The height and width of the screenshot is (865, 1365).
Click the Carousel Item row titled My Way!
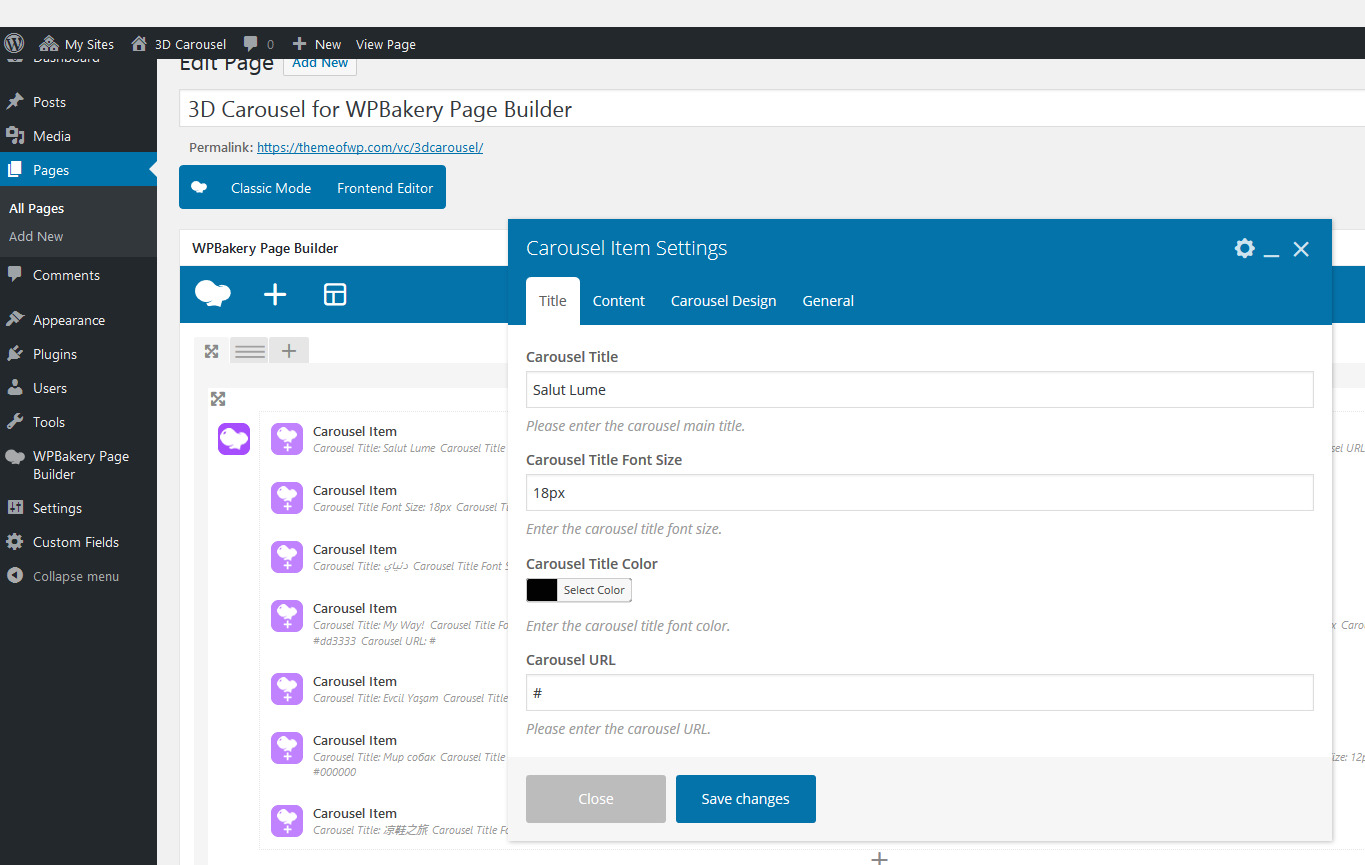(410, 624)
